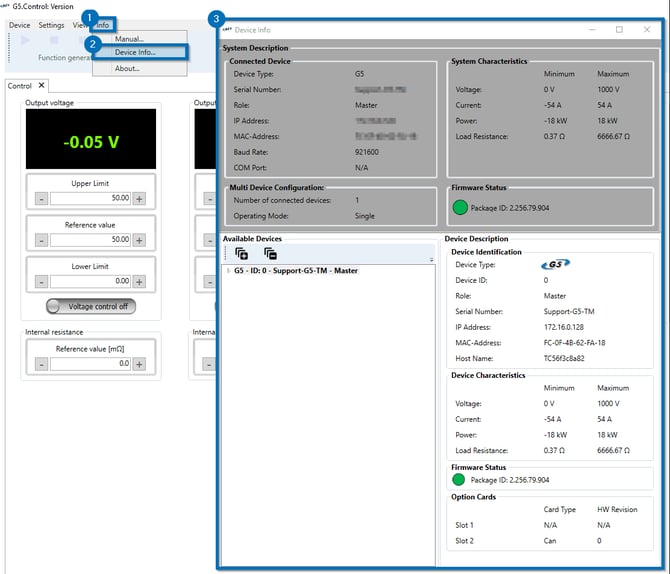Image resolution: width=670 pixels, height=574 pixels.
Task: Click the stop toolbar icon
Action: click(54, 40)
